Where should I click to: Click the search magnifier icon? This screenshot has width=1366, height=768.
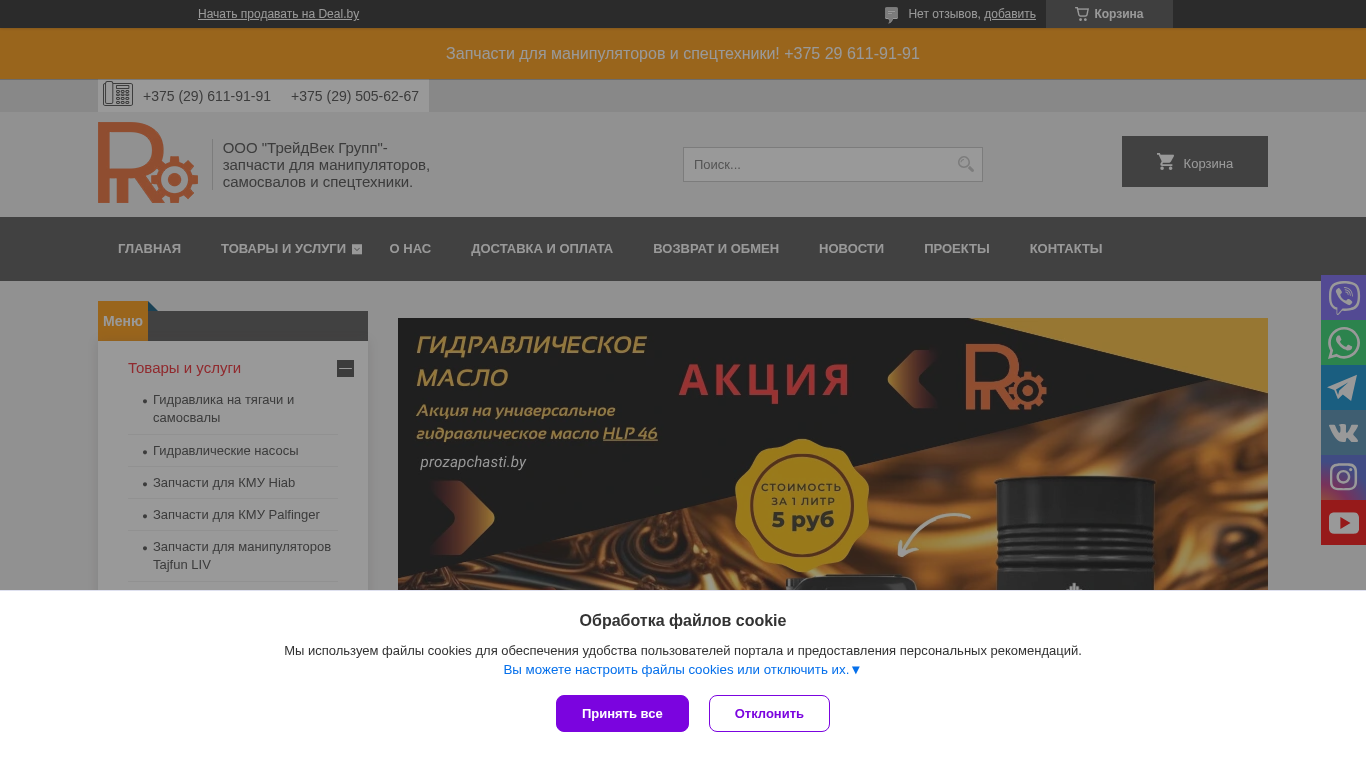966,164
